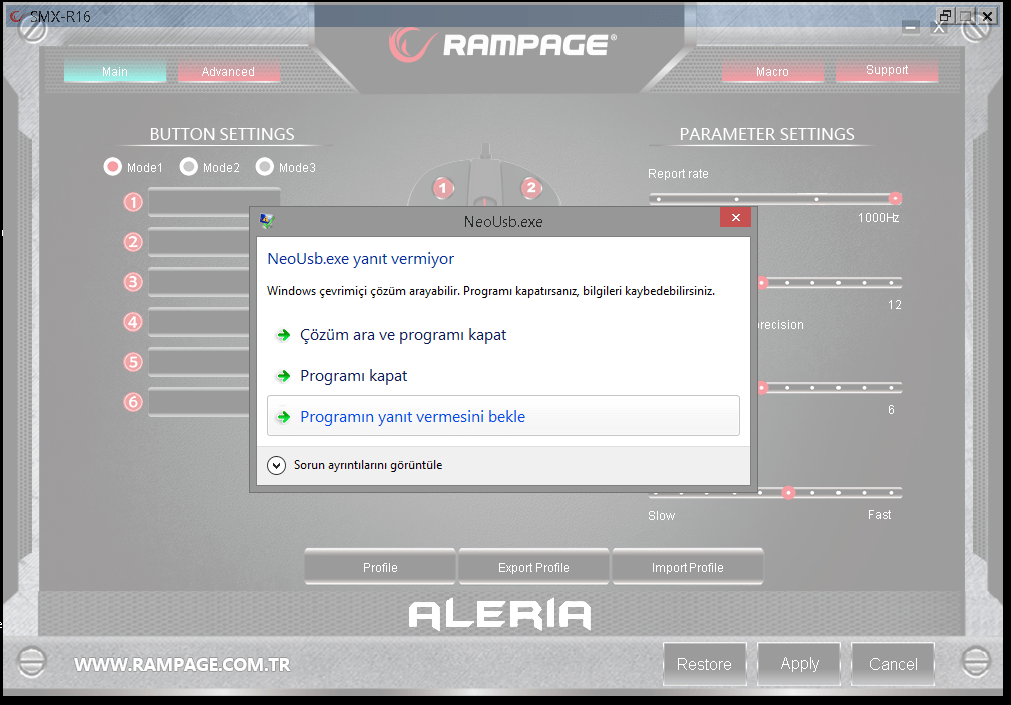Click the Restore button
Image resolution: width=1011 pixels, height=705 pixels.
704,664
